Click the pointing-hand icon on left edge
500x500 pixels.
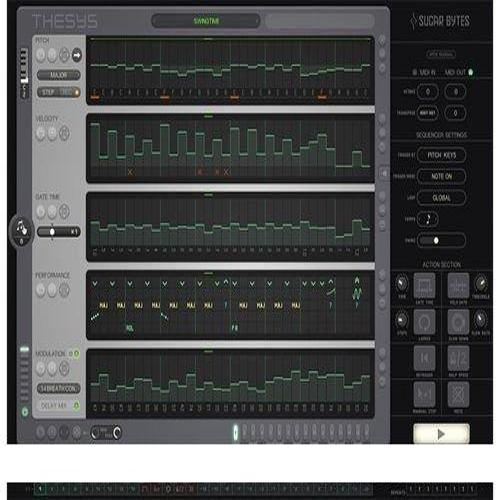click(22, 229)
